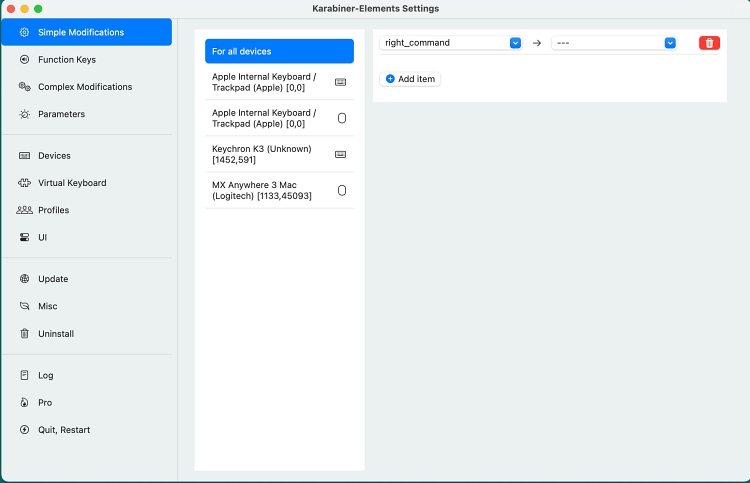Screen dimensions: 750x483
Task: Click the Profiles people icon
Action: pyautogui.click(x=24, y=210)
